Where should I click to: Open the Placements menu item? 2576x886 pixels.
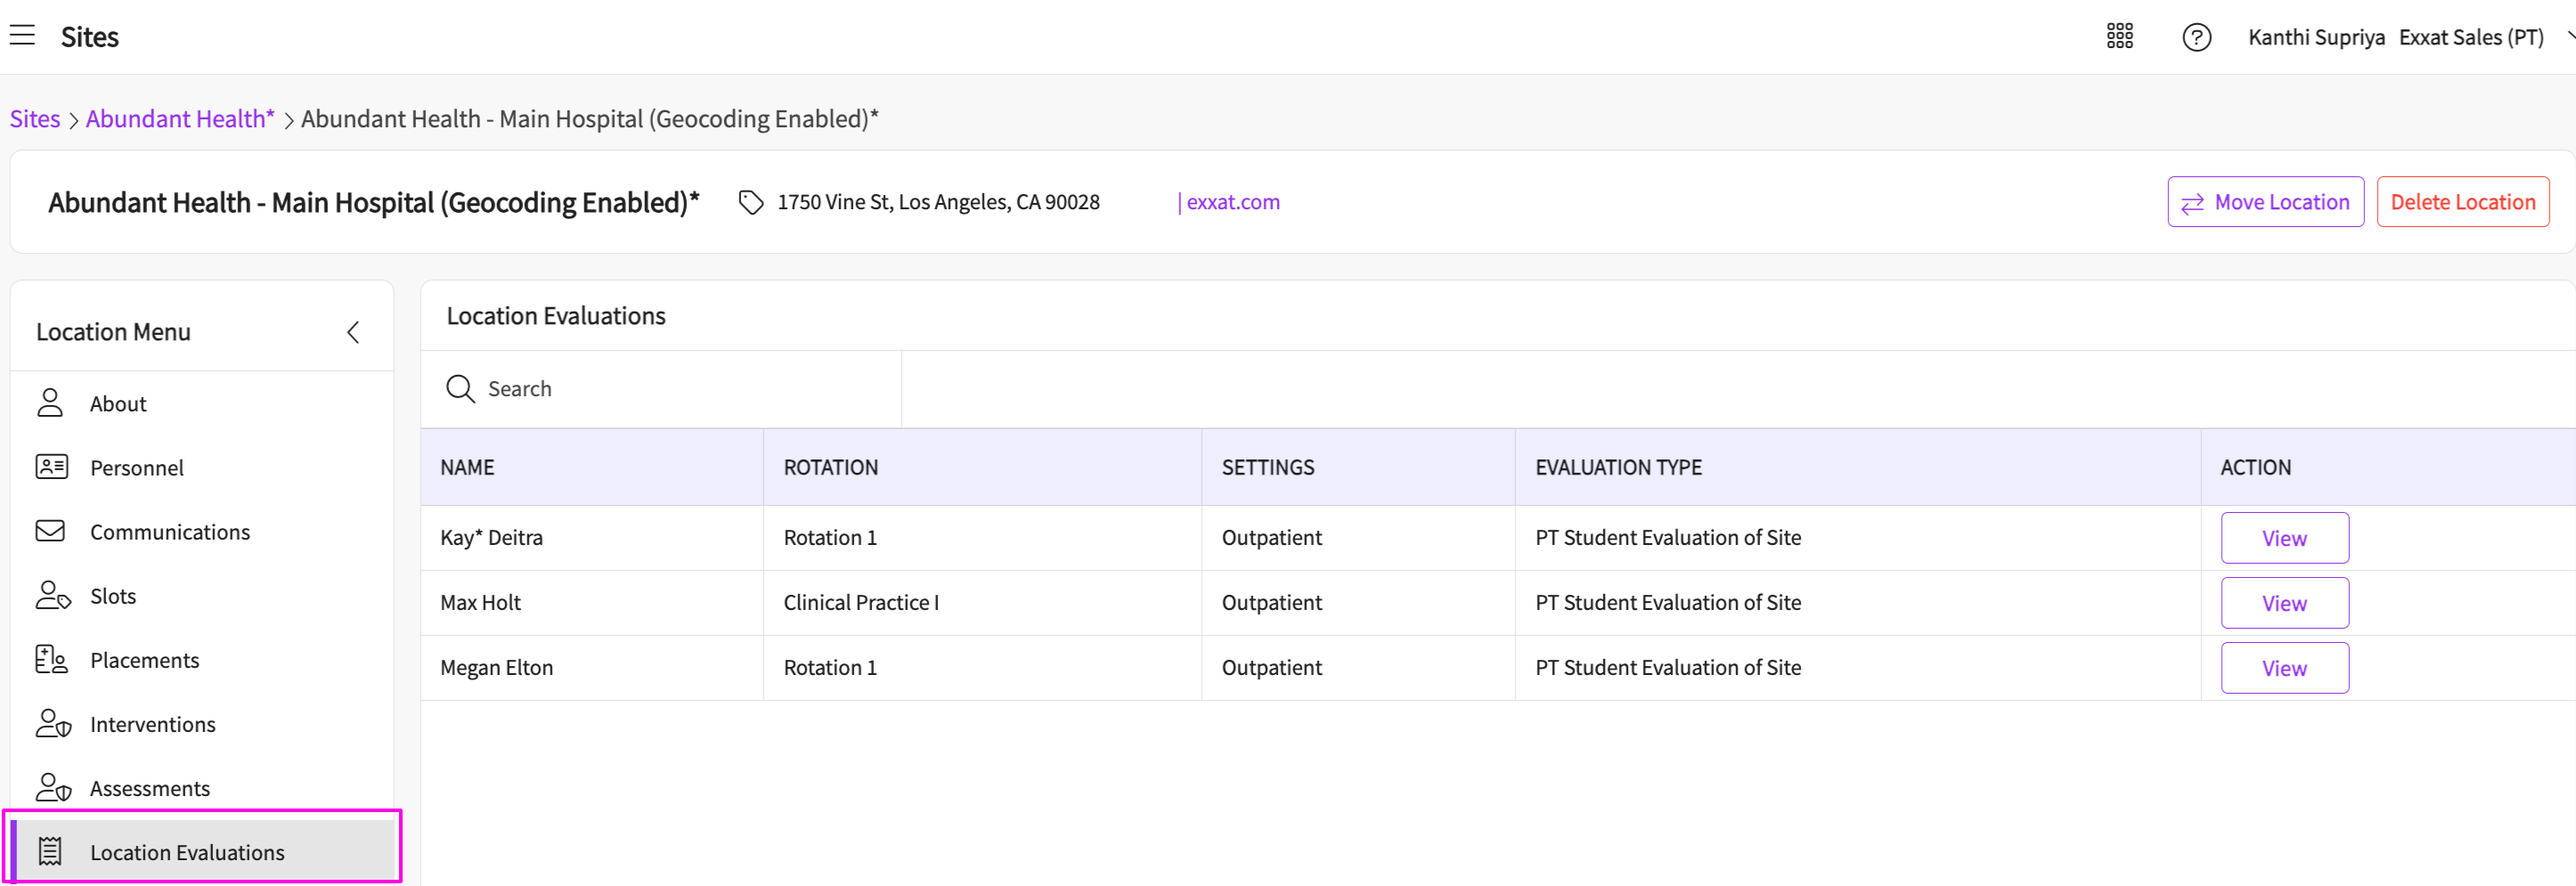point(202,659)
